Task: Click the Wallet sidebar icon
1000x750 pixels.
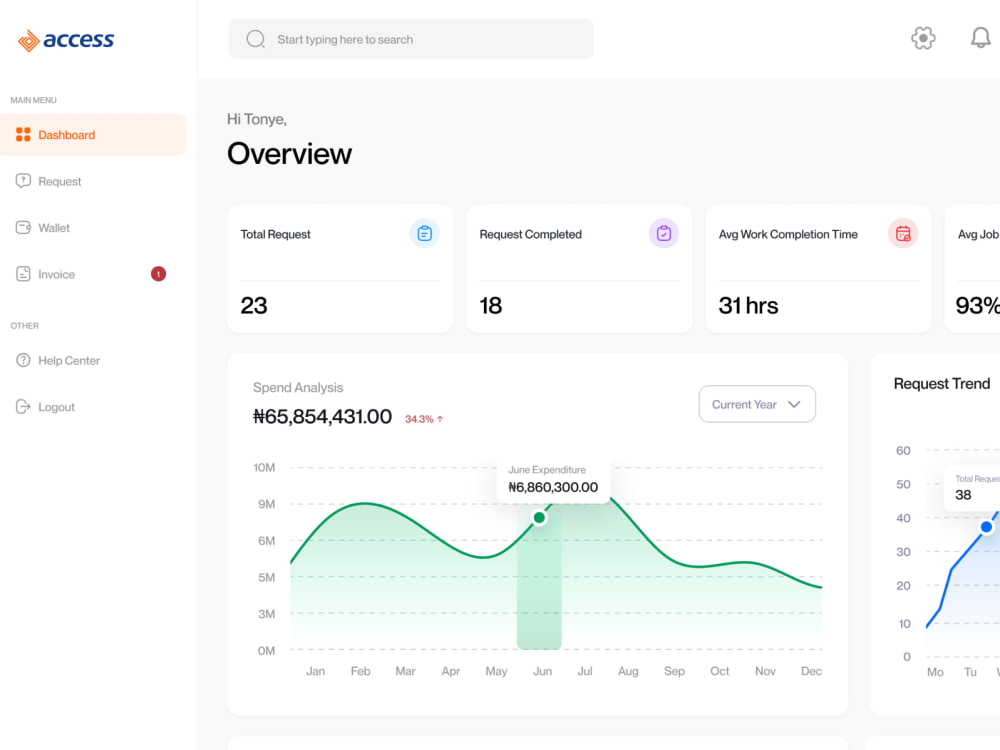Action: [23, 228]
